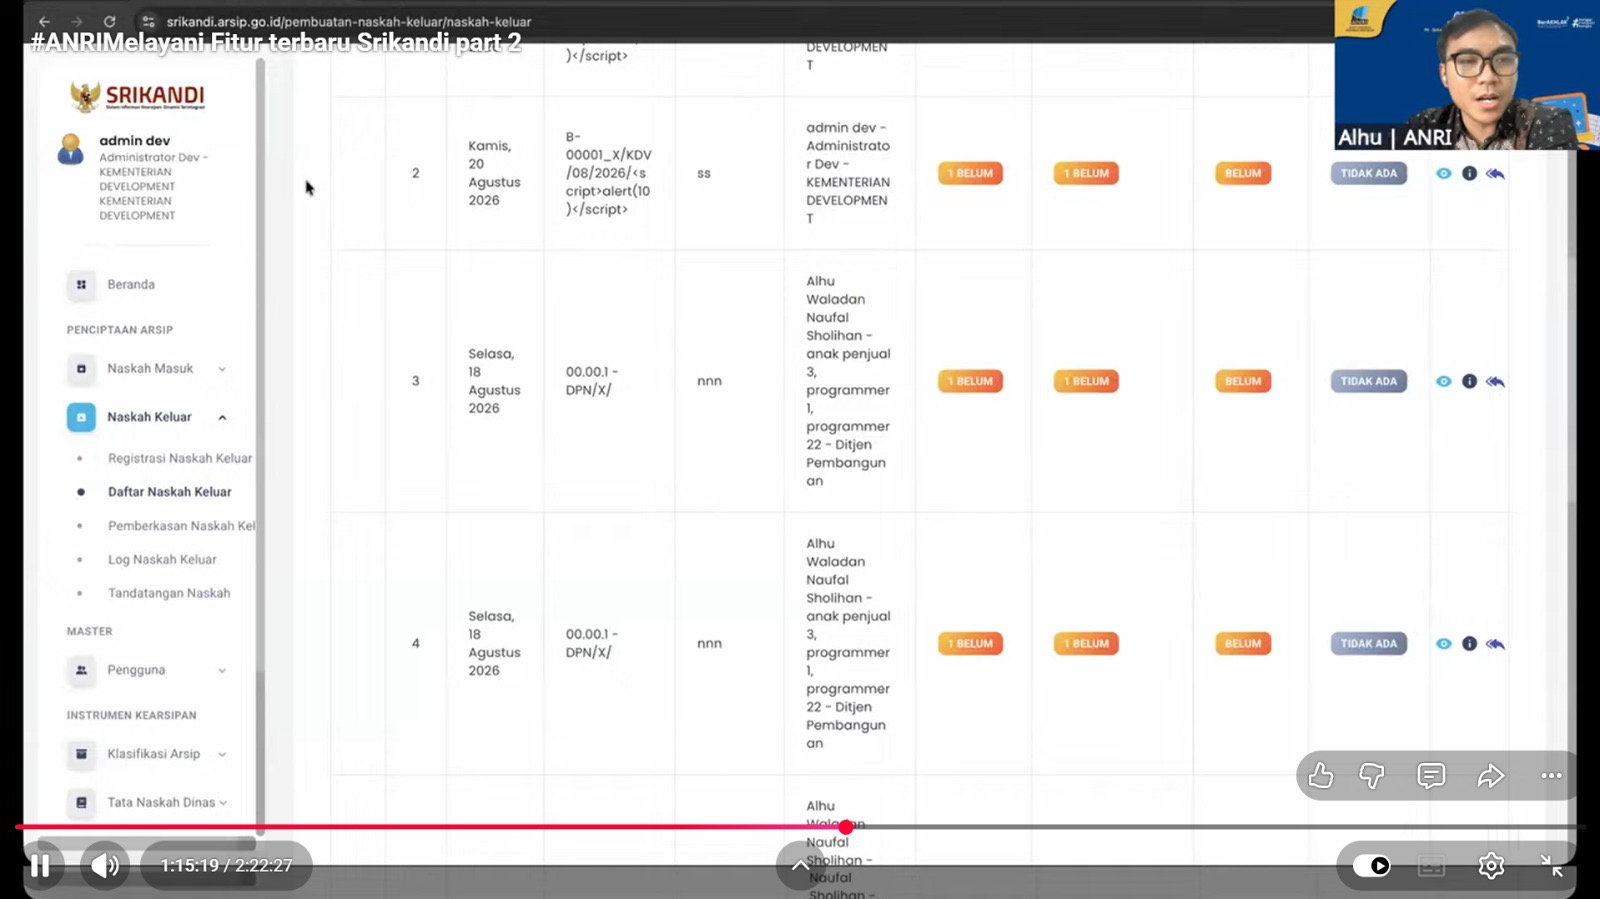Click the 'Kamis, 20 Agustus 2026' date cell
The width and height of the screenshot is (1600, 899).
[494, 173]
